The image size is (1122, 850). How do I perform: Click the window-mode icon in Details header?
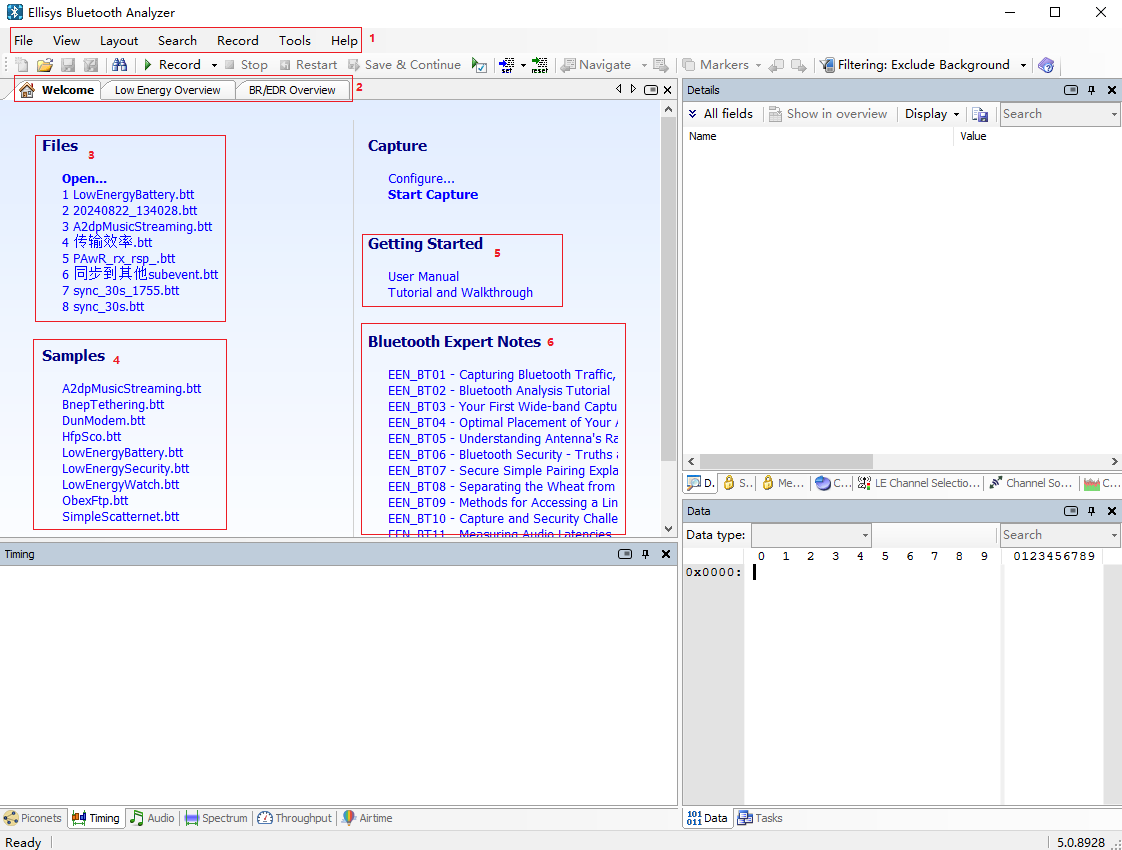point(1070,90)
